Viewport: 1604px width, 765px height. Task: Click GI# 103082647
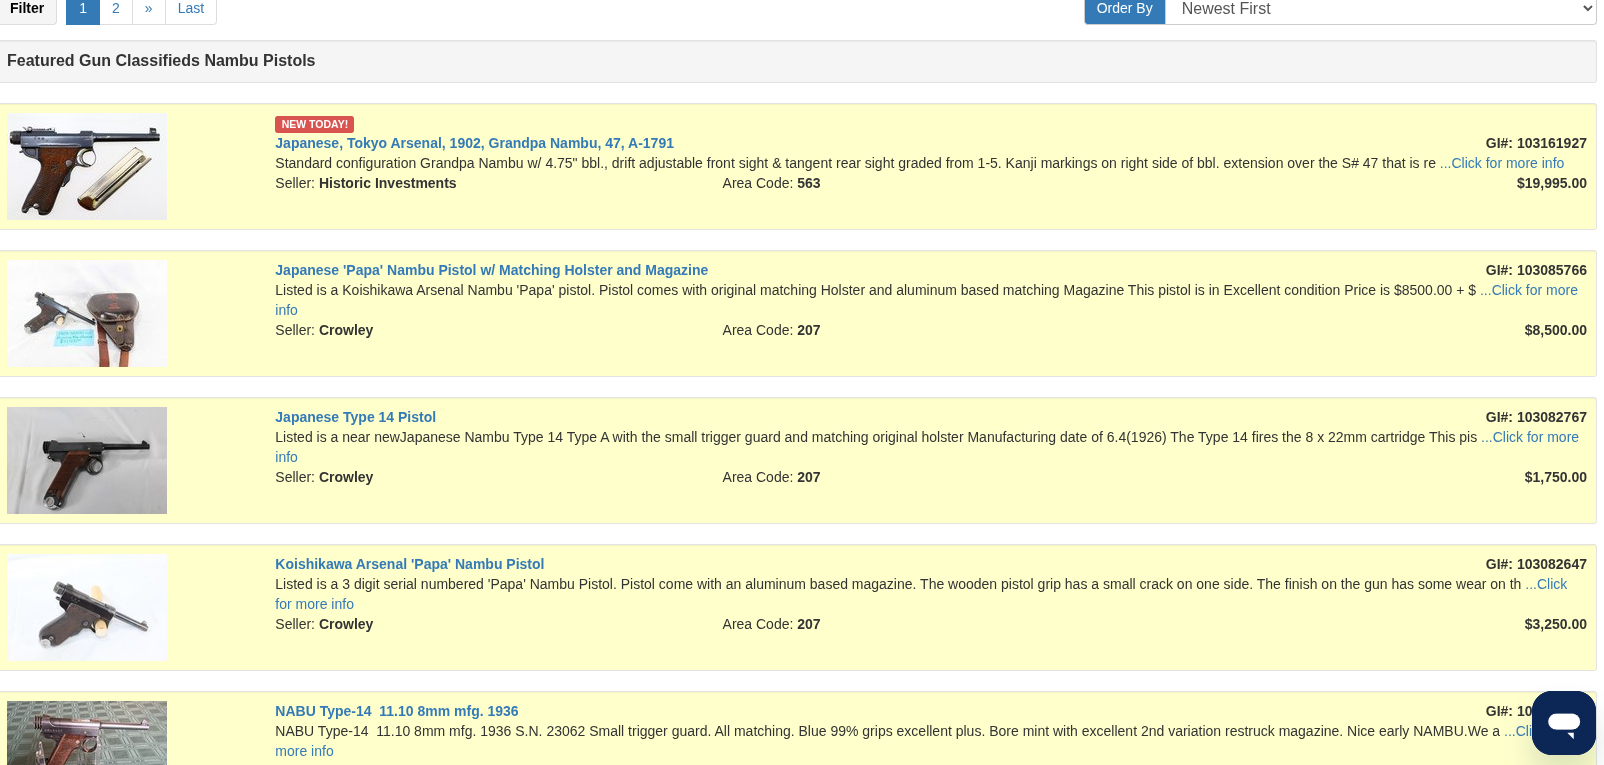click(1536, 564)
